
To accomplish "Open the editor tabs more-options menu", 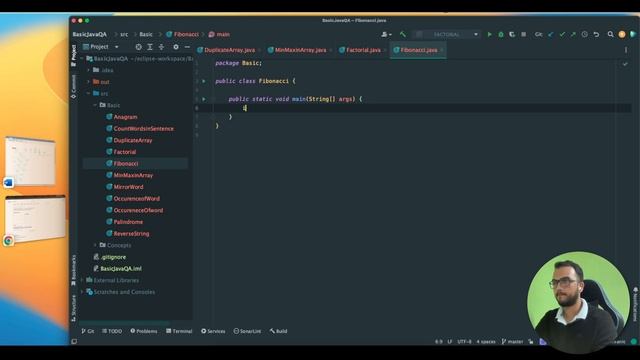I will (626, 50).
